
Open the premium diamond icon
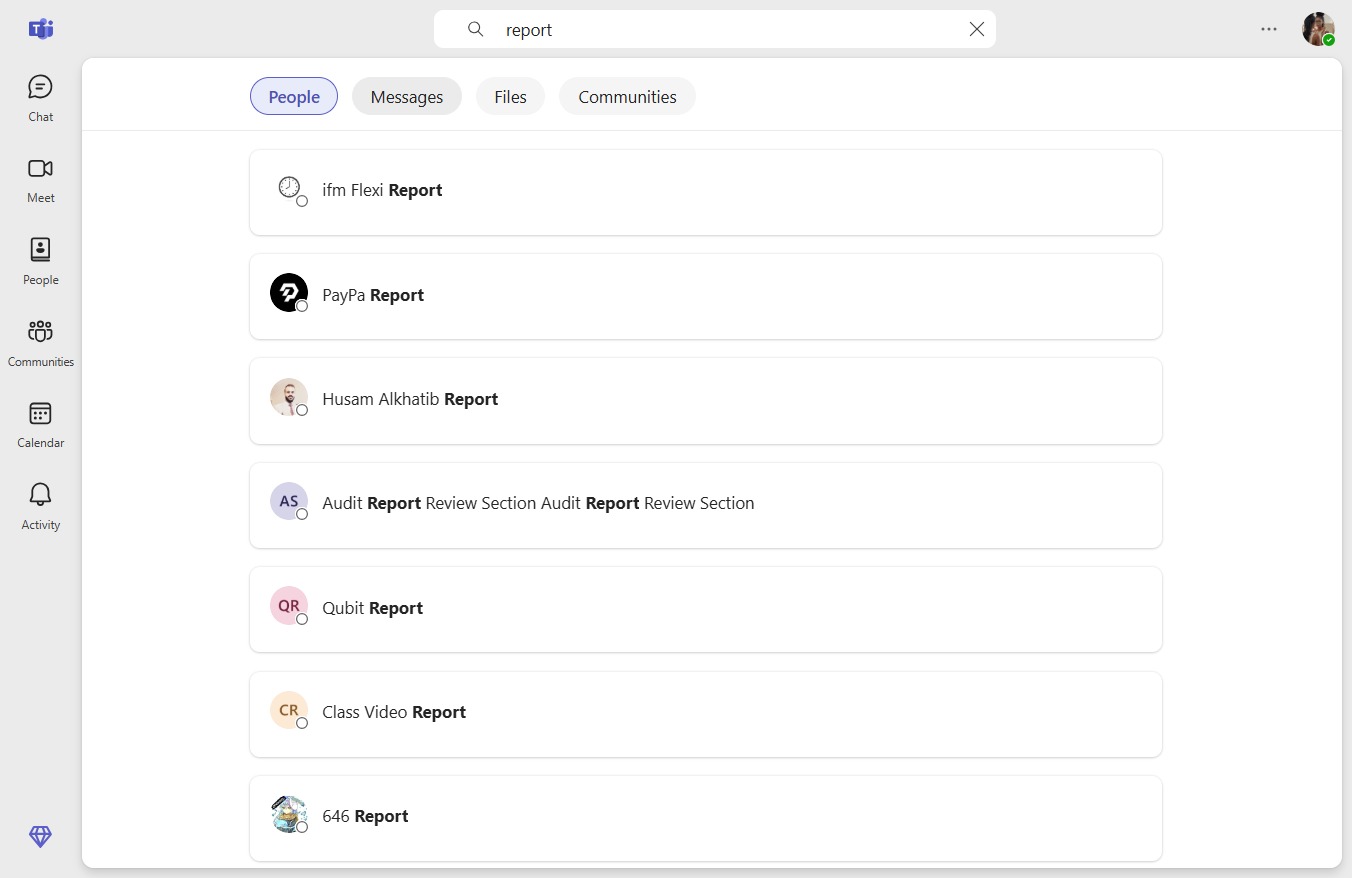40,837
